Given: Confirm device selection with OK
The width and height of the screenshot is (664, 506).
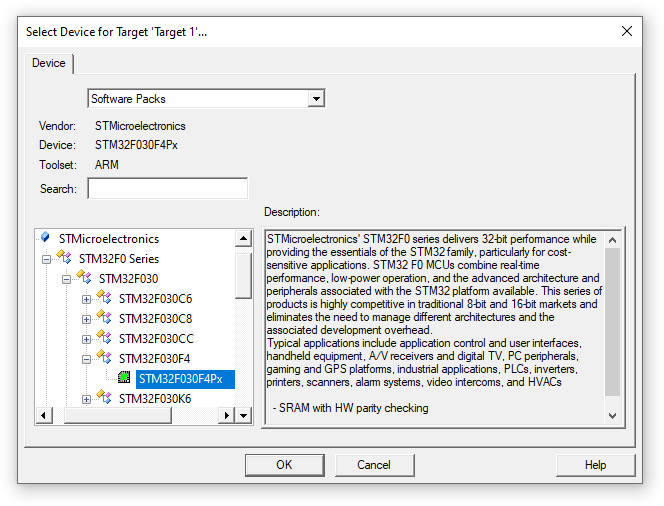Looking at the screenshot, I should (285, 465).
